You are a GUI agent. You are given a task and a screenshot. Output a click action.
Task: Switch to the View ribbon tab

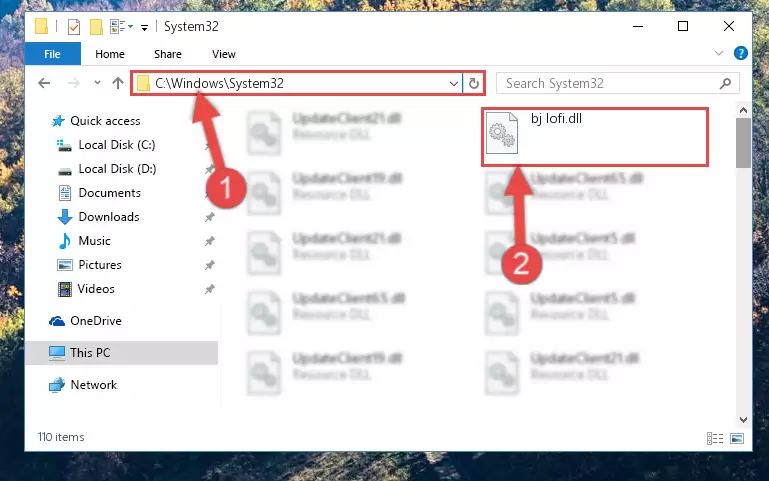coord(224,54)
